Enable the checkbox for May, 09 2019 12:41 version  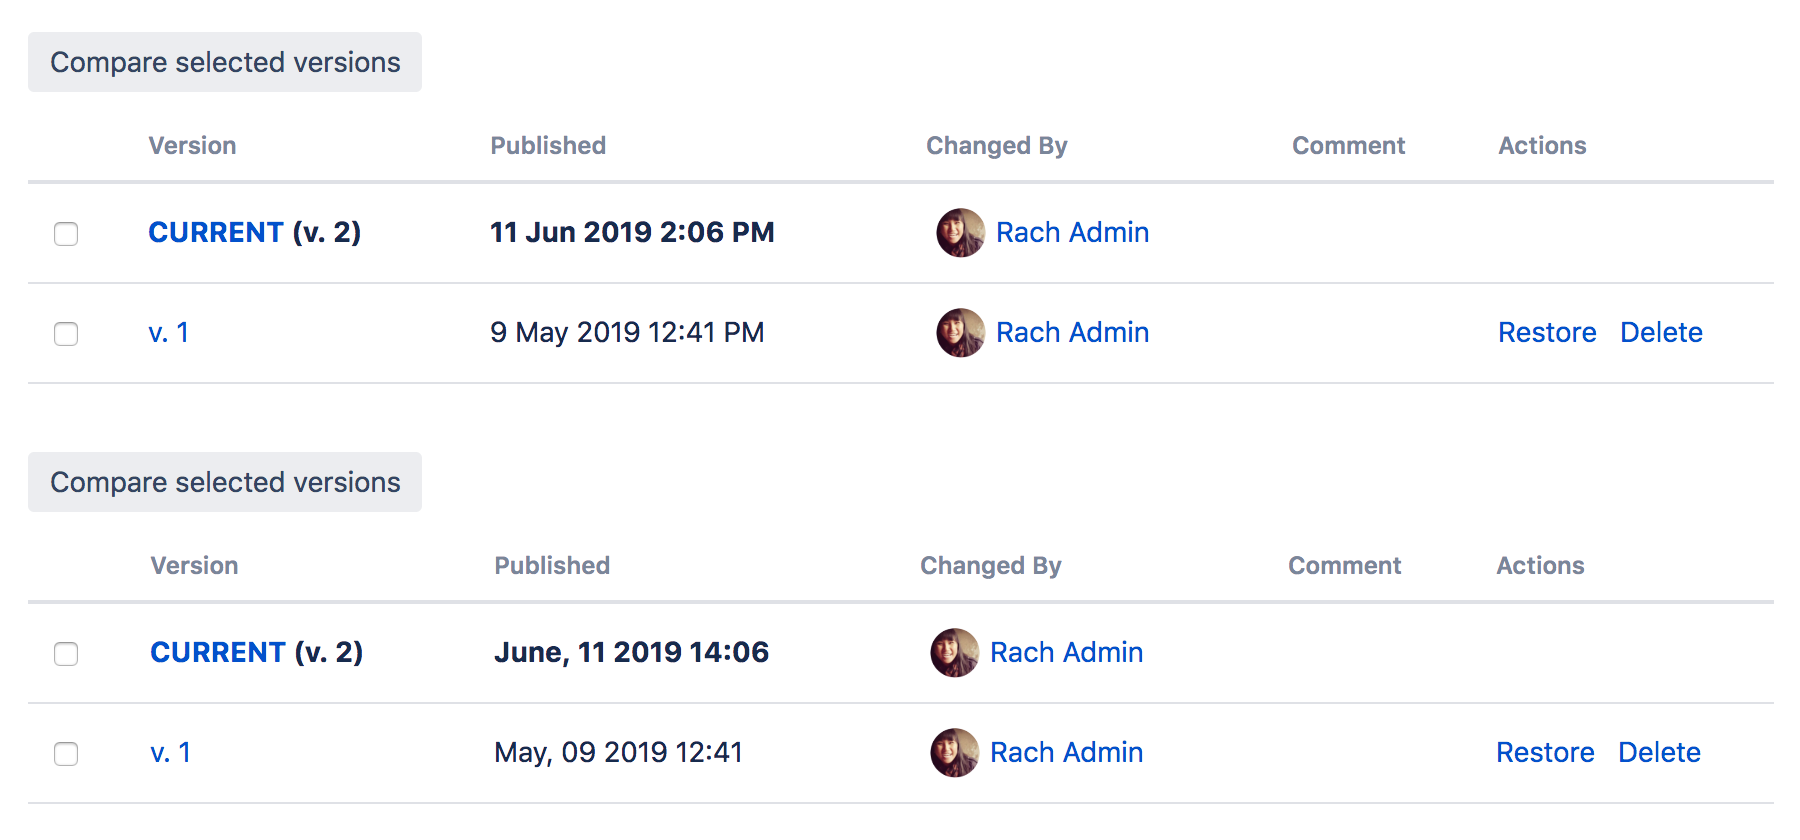click(66, 754)
